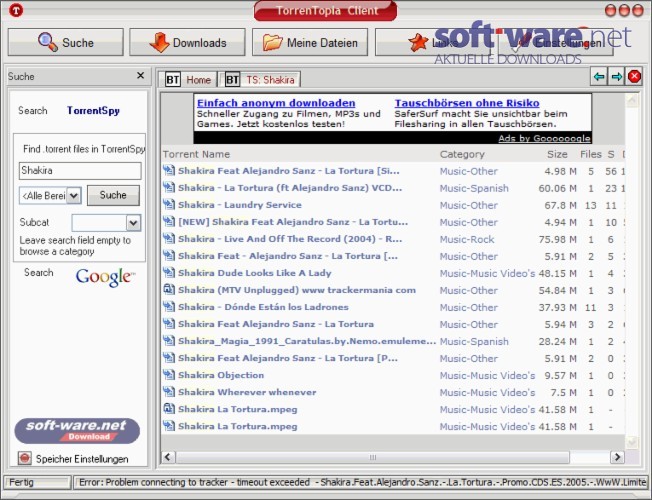Switch to the Home tab
This screenshot has height=500, width=652.
click(x=189, y=79)
